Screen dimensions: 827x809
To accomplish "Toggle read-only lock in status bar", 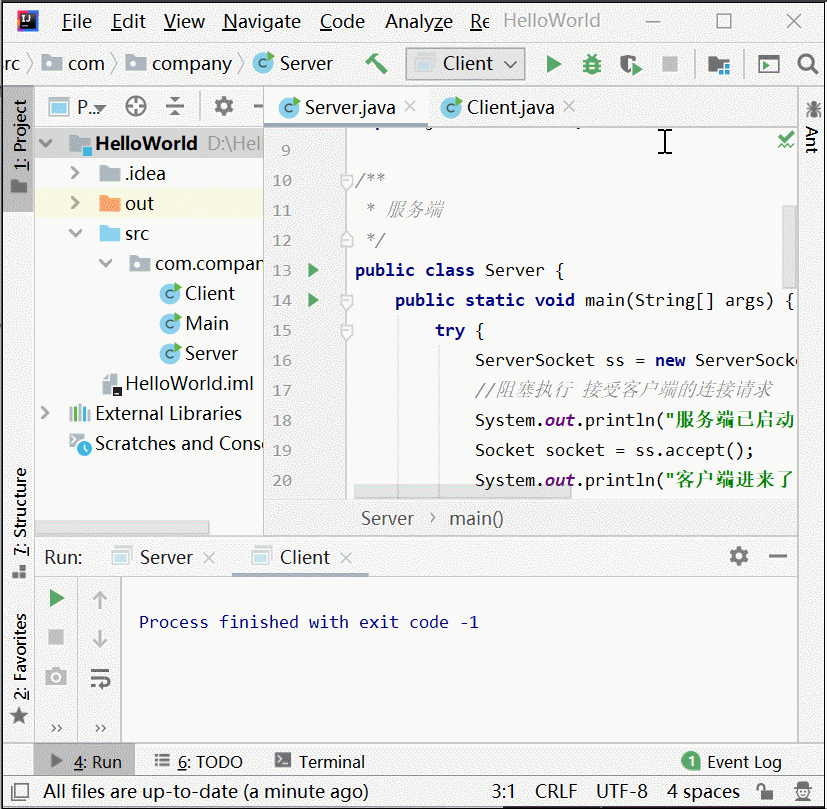I will pos(764,791).
